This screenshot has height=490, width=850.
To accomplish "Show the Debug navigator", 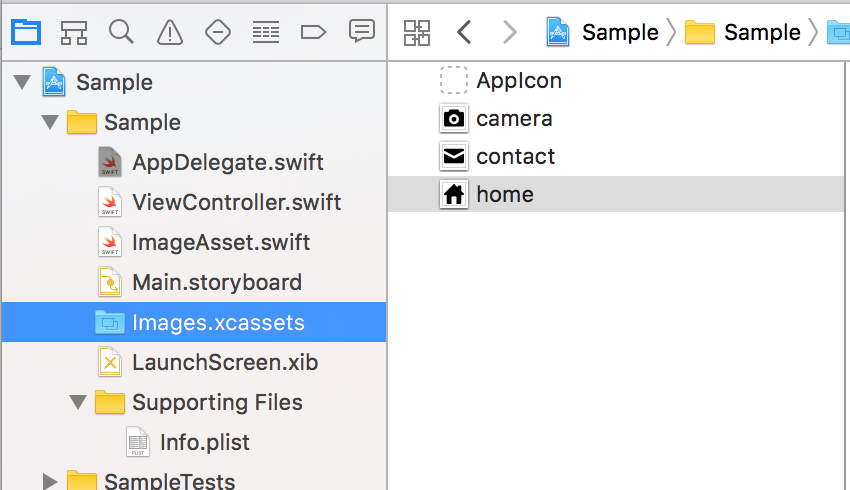I will tap(265, 32).
